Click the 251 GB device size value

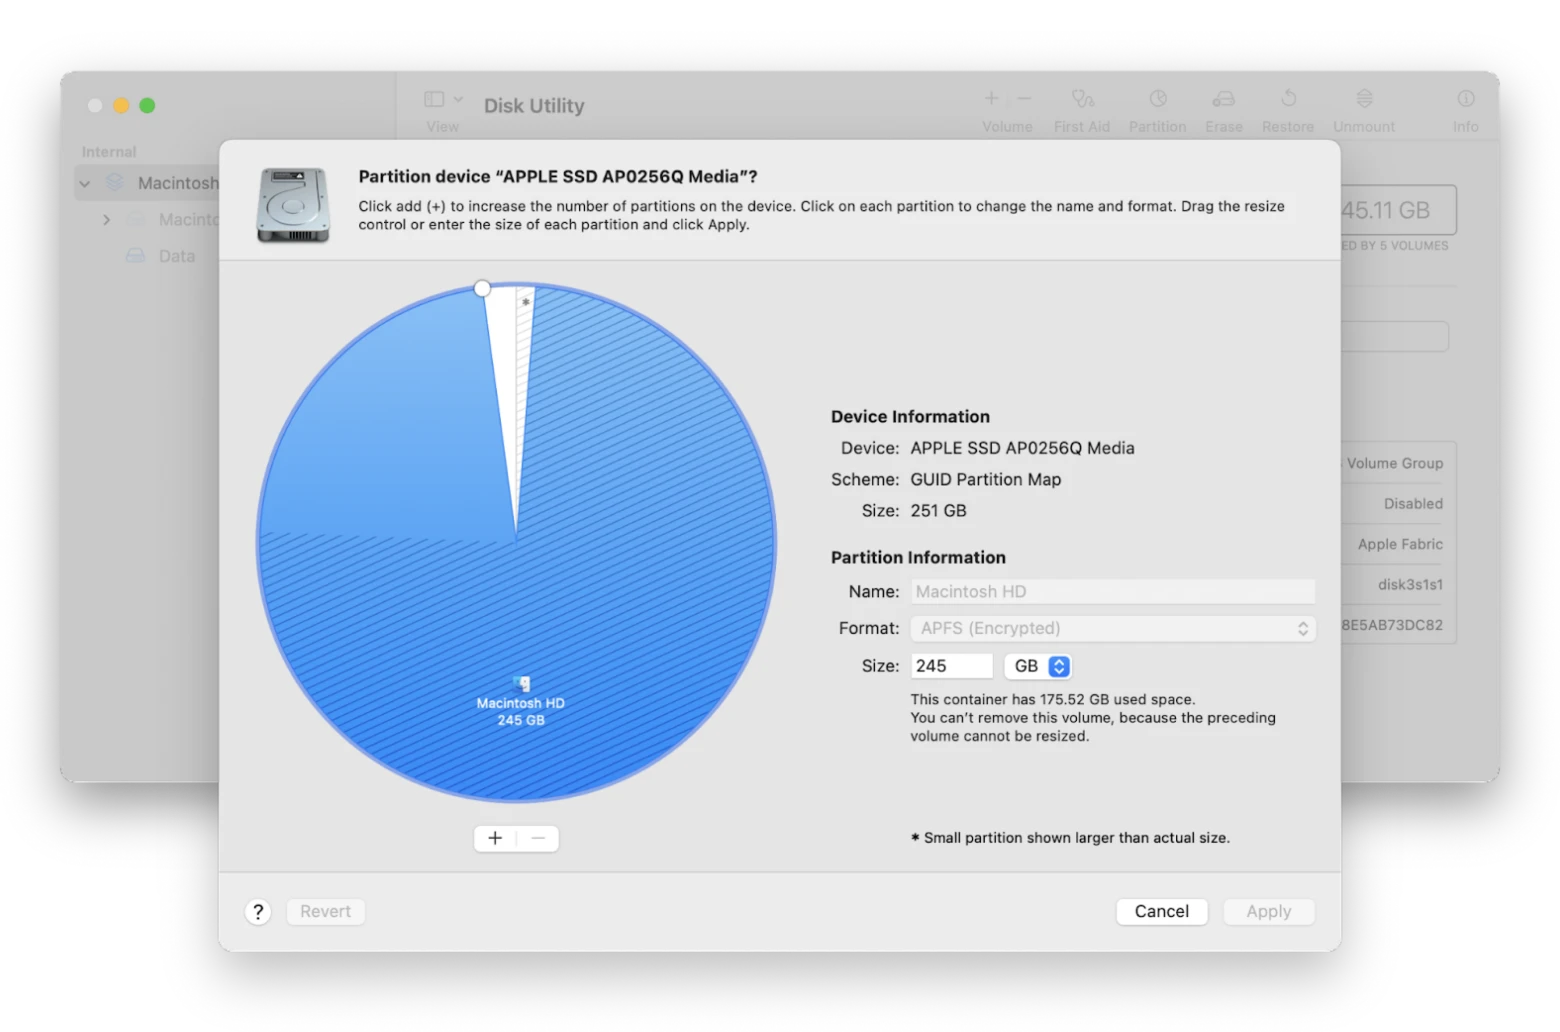[x=938, y=510]
